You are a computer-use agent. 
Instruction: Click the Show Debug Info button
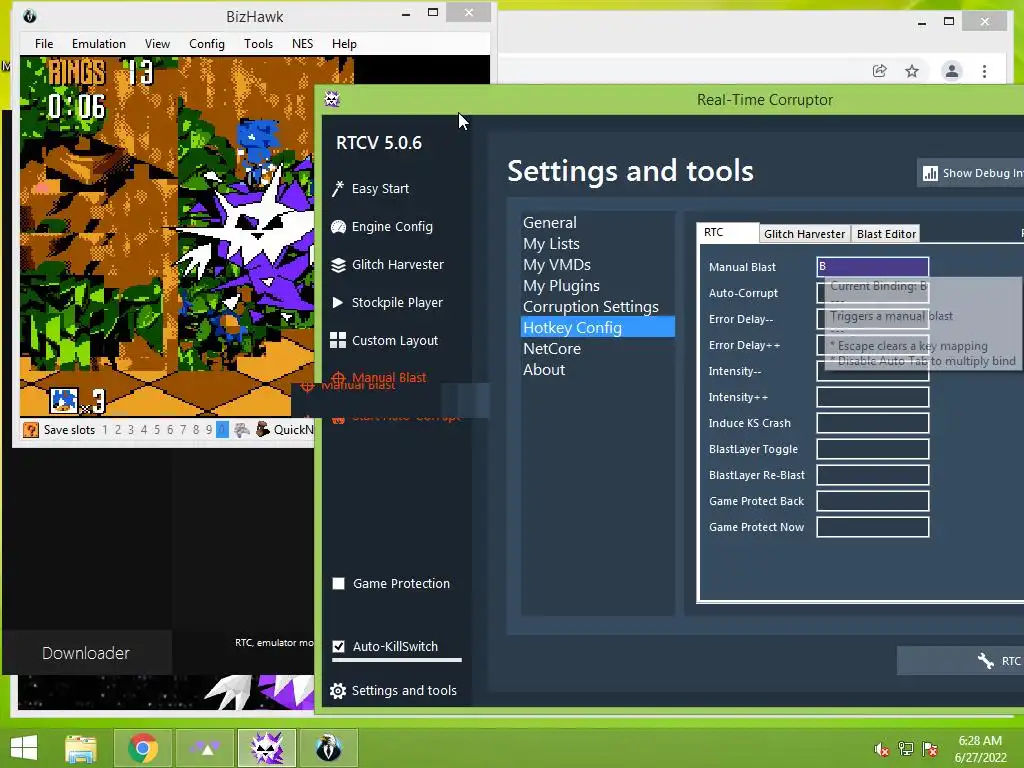(x=972, y=173)
